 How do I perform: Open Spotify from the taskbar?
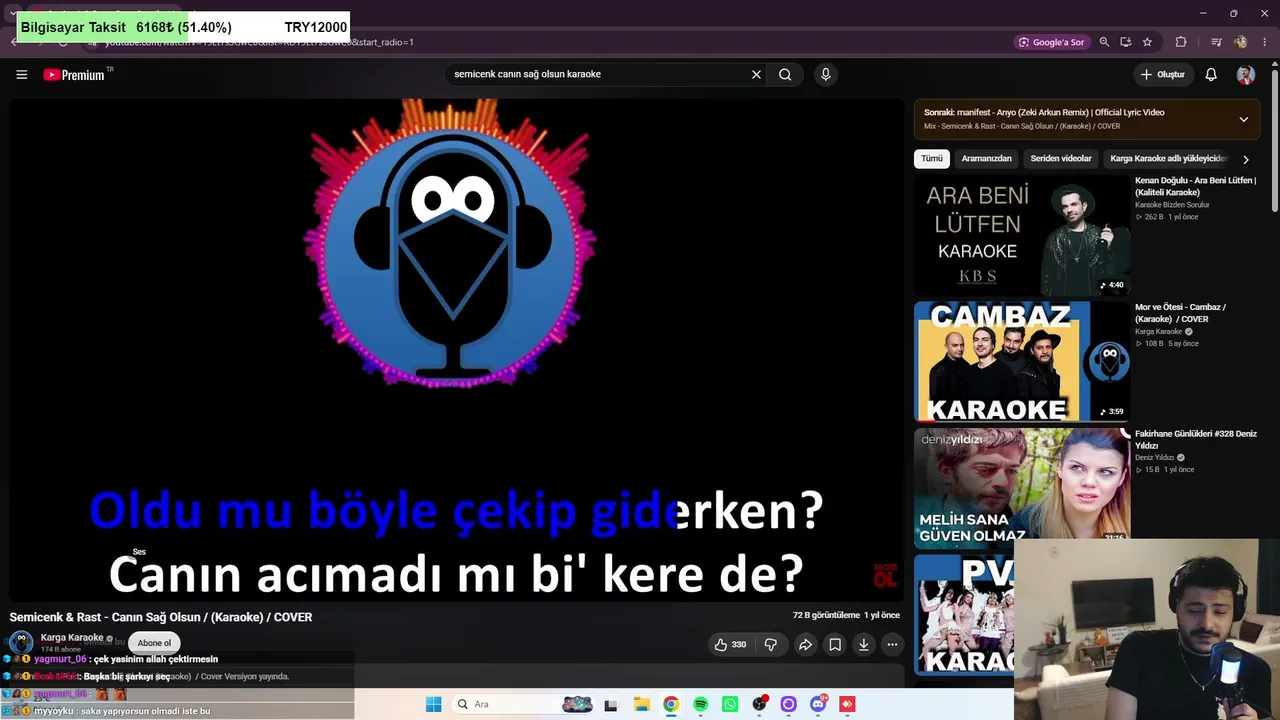click(700, 704)
